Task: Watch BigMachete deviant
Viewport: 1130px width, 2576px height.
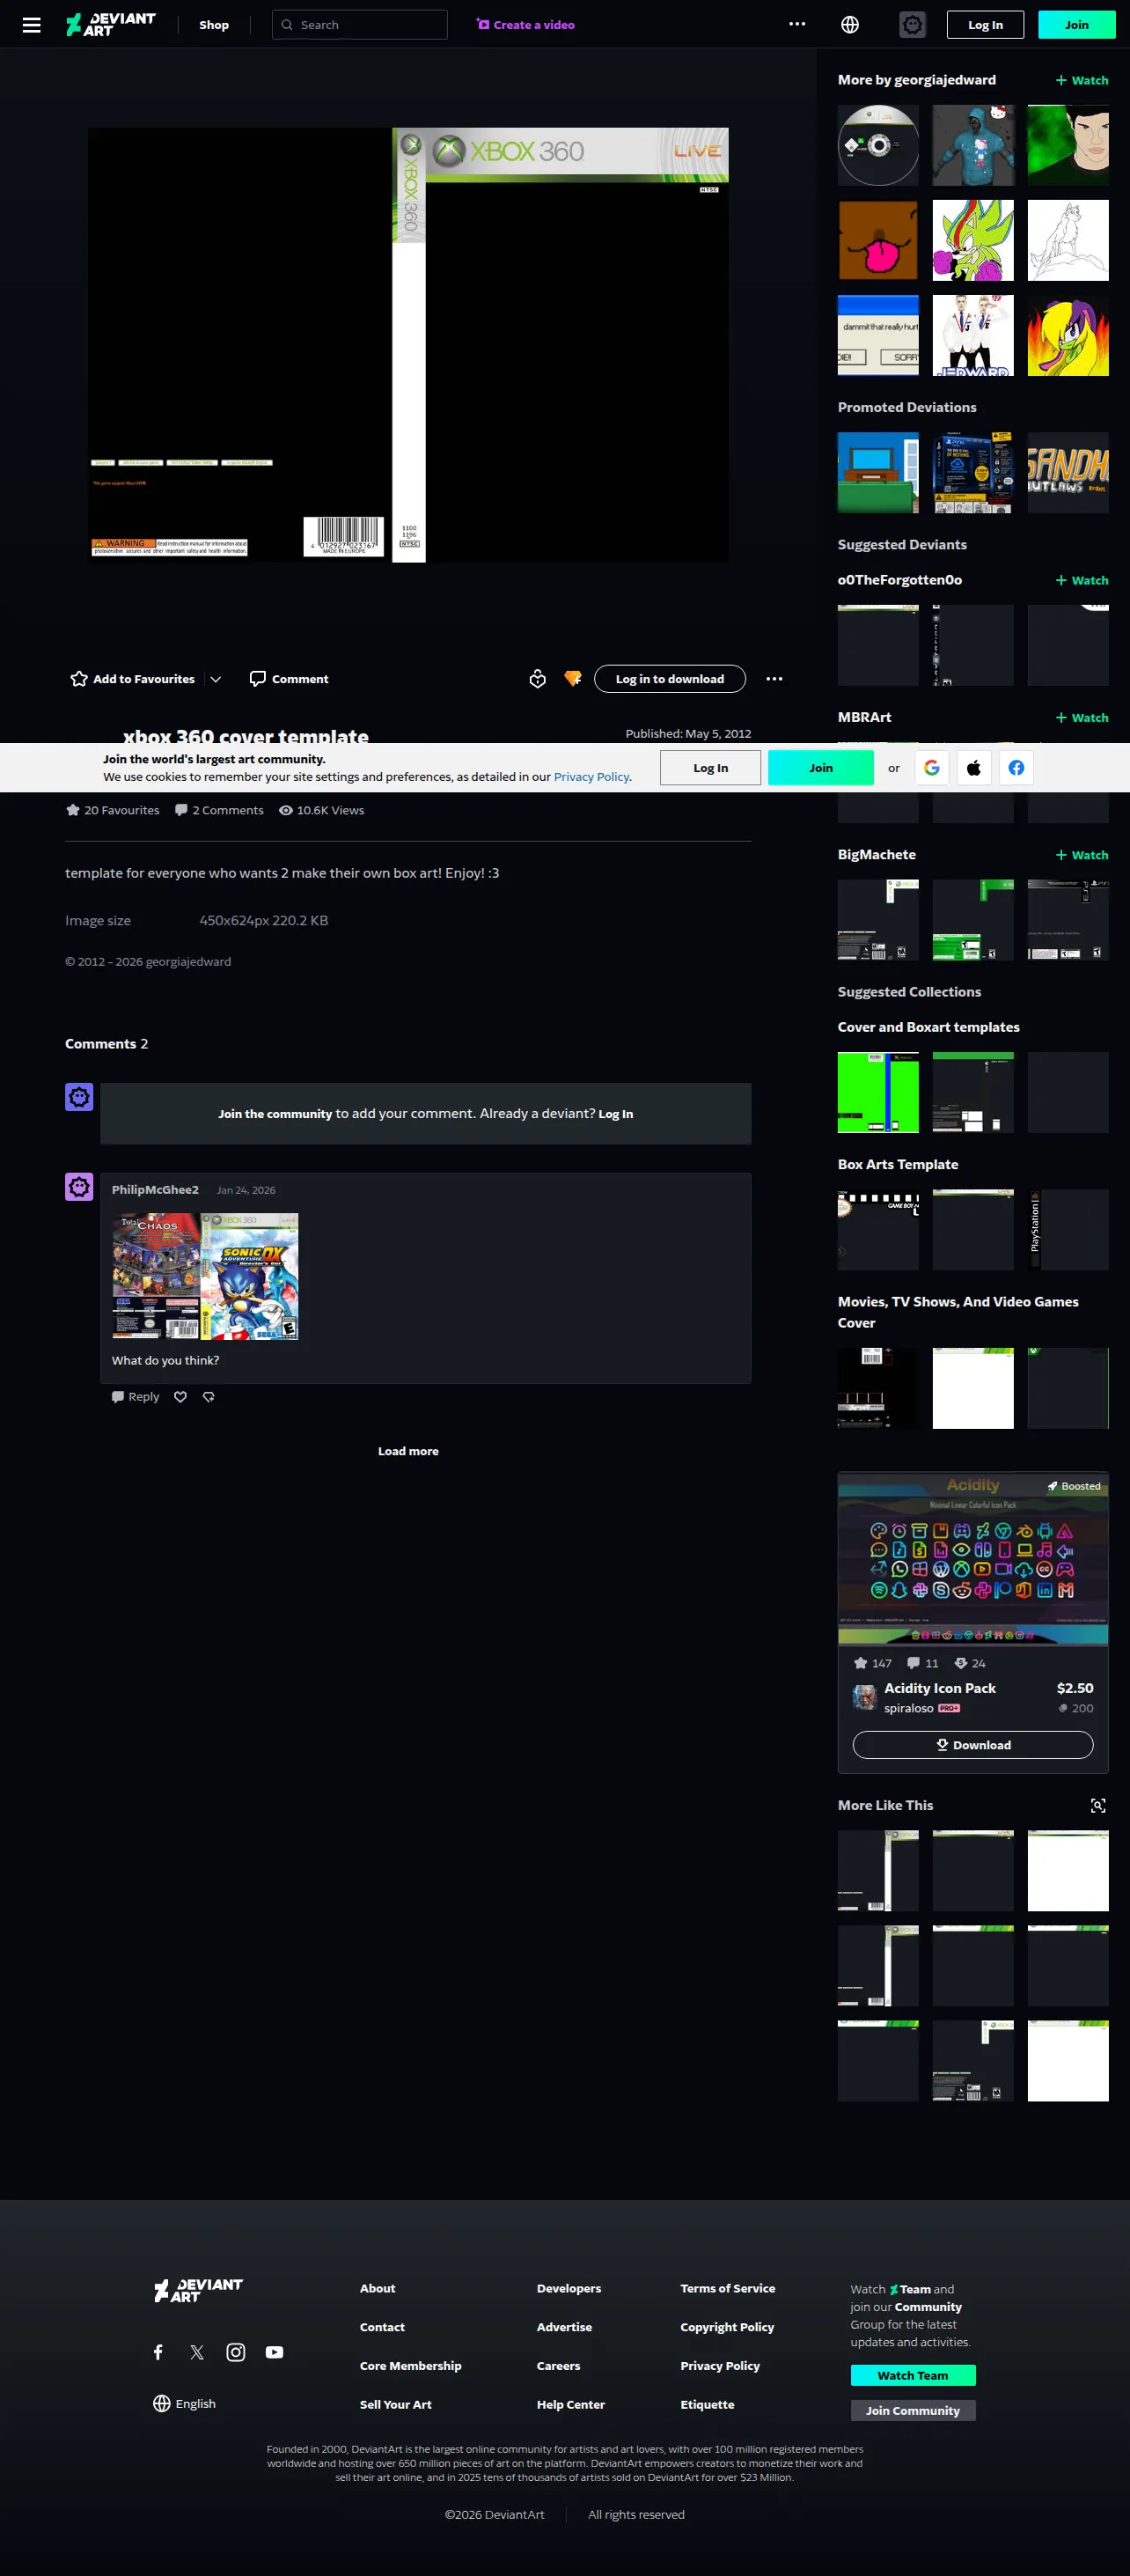Action: (1082, 855)
